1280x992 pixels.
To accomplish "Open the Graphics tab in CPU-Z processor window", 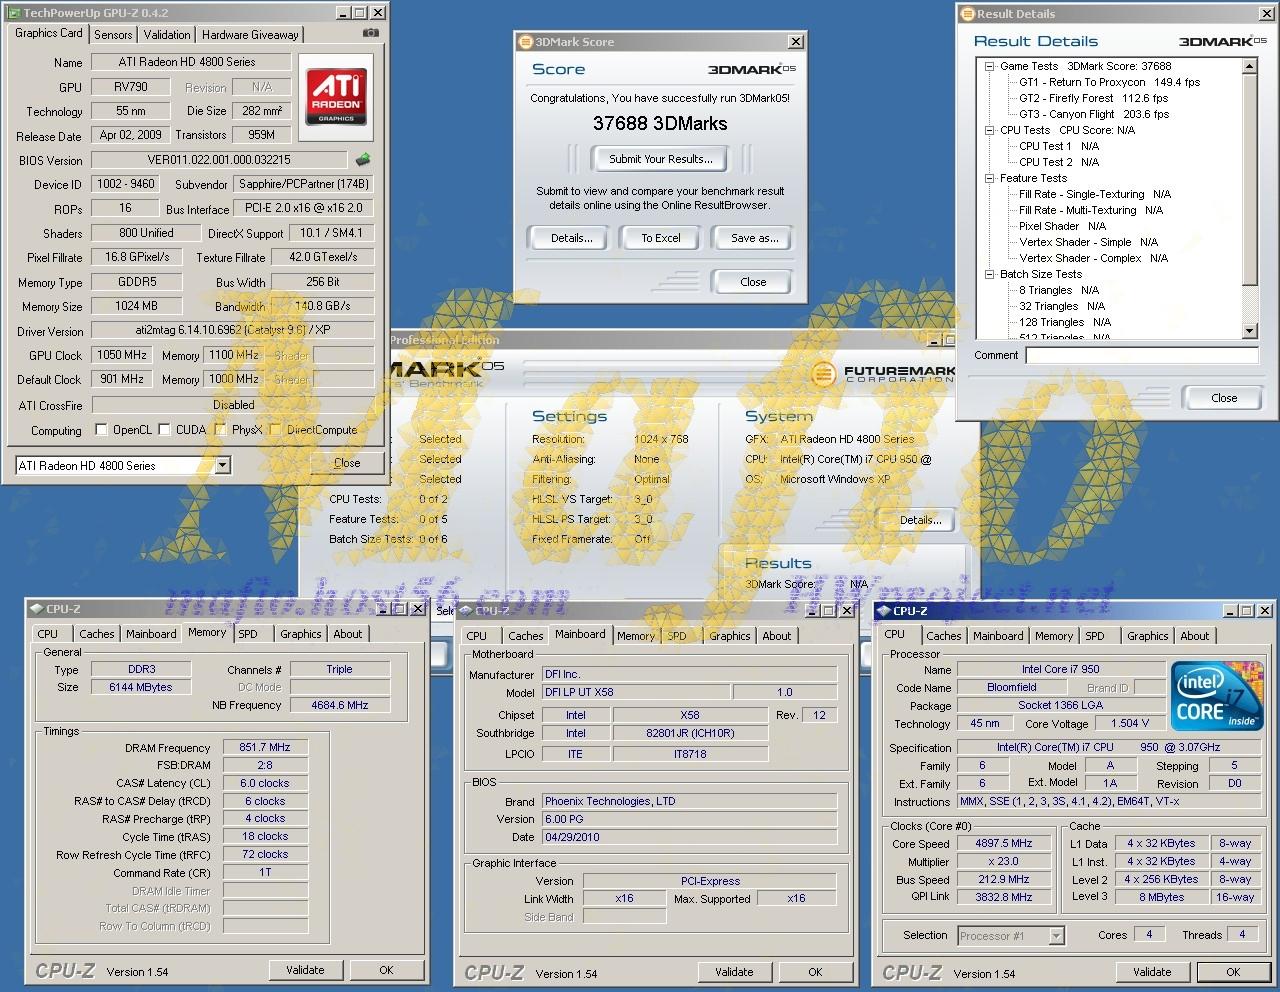I will click(1148, 636).
